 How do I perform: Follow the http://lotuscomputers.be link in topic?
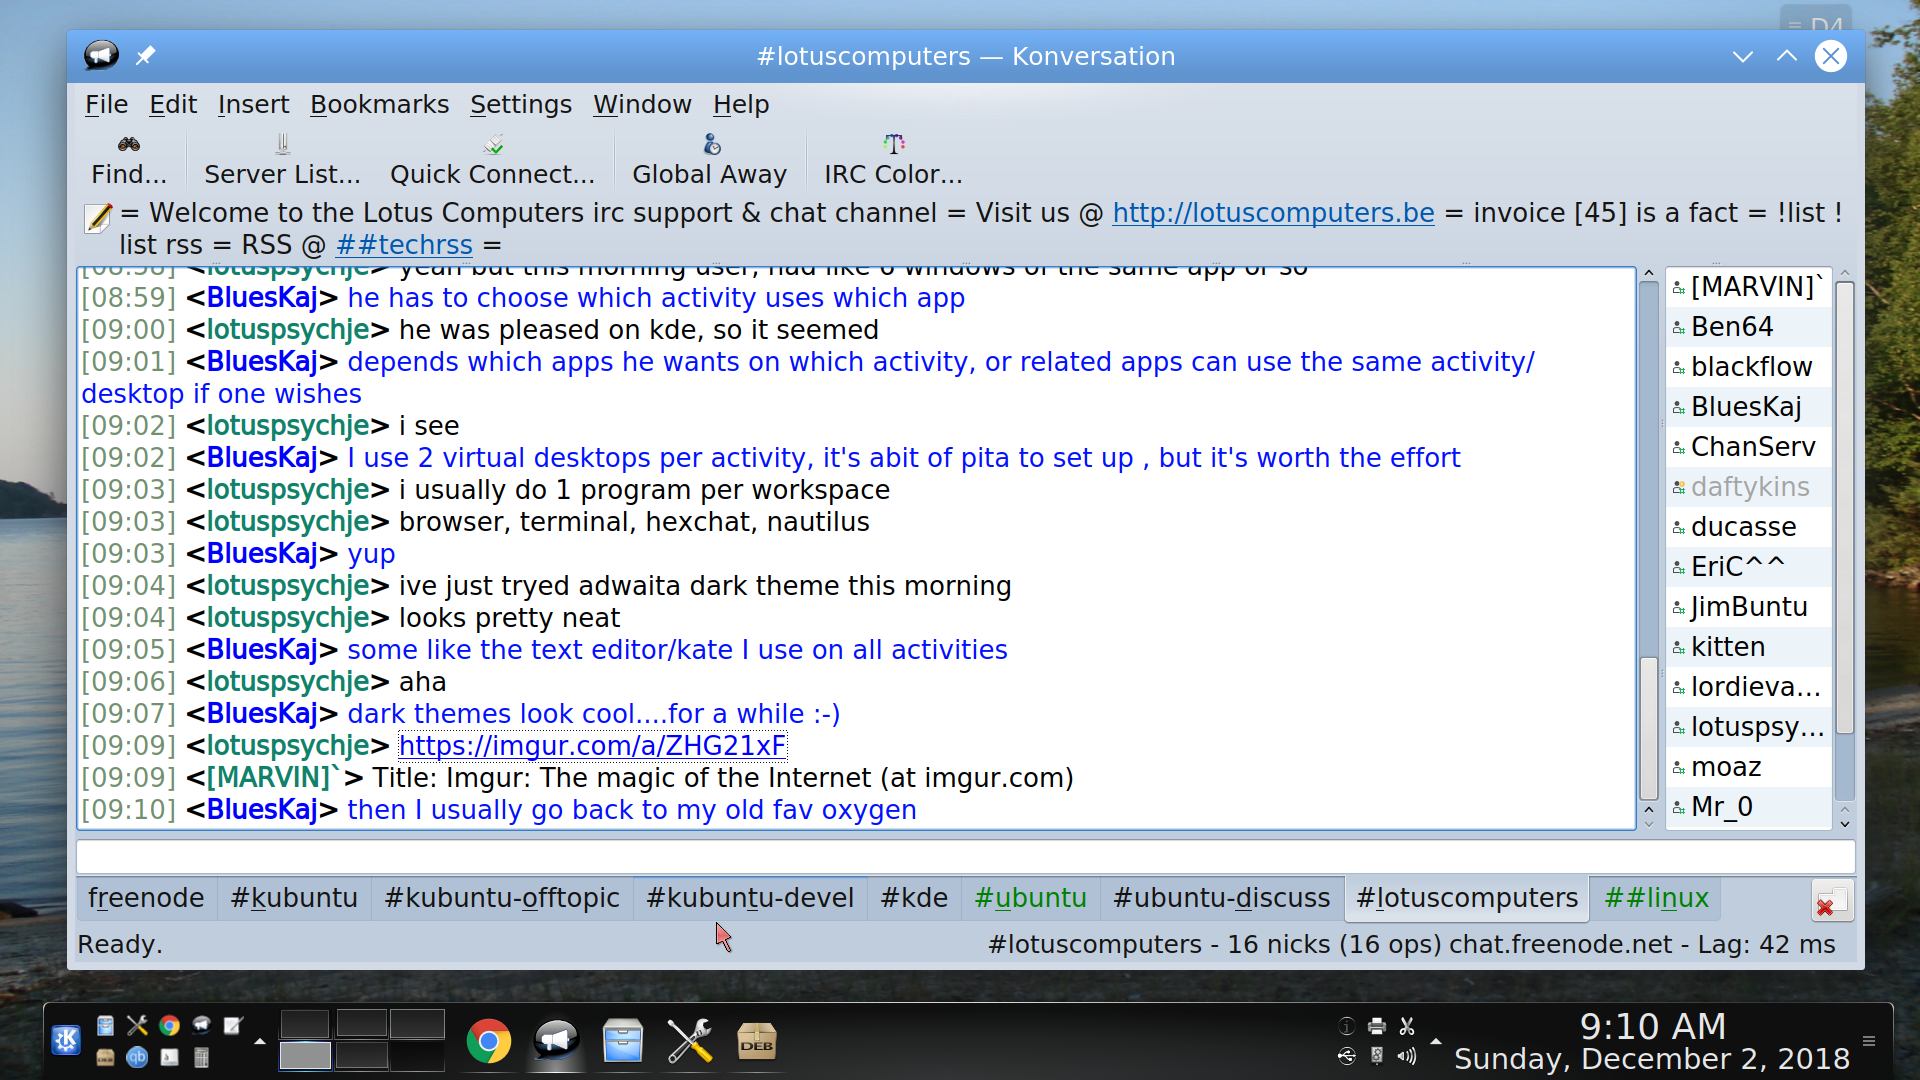[1273, 213]
